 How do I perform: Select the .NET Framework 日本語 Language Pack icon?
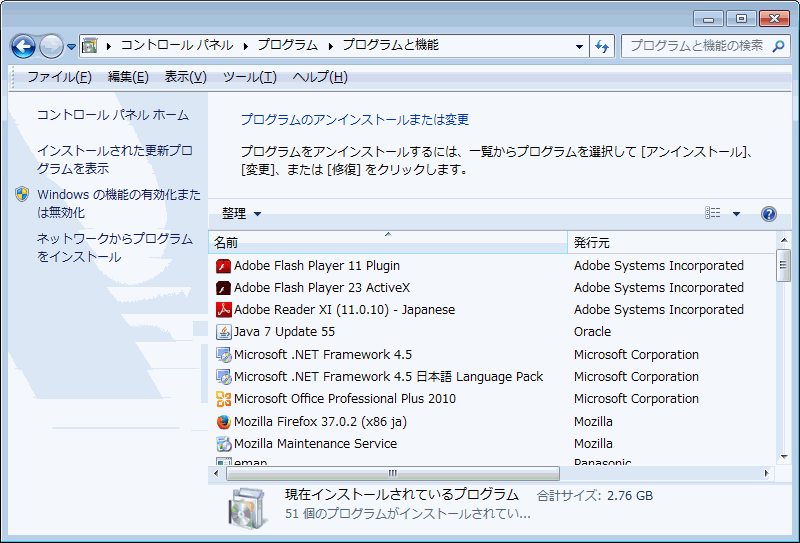coord(223,377)
